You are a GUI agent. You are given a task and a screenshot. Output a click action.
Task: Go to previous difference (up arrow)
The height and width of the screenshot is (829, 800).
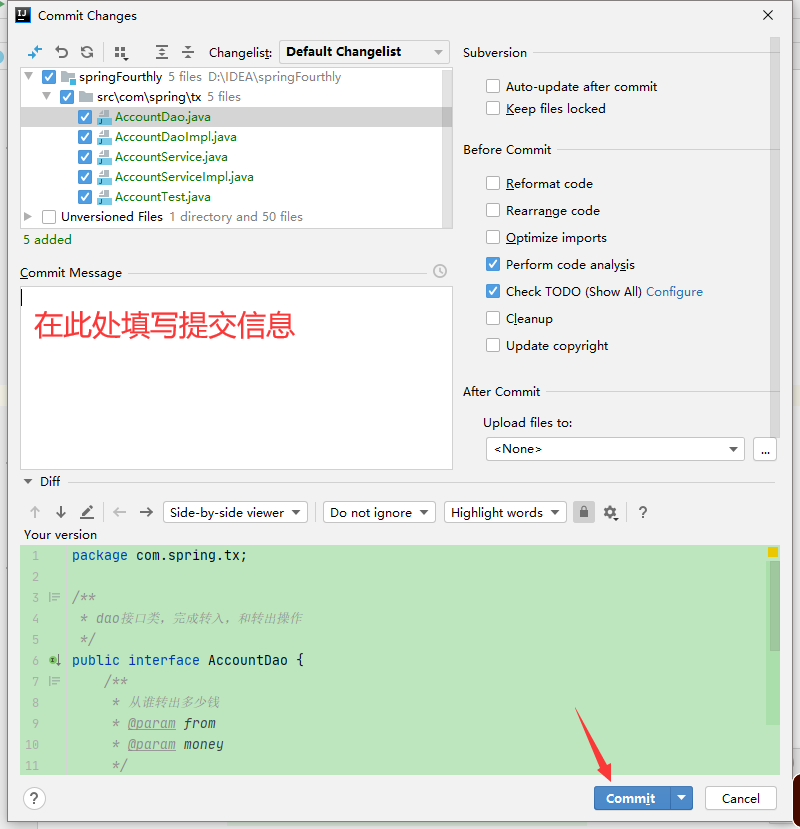click(x=35, y=512)
